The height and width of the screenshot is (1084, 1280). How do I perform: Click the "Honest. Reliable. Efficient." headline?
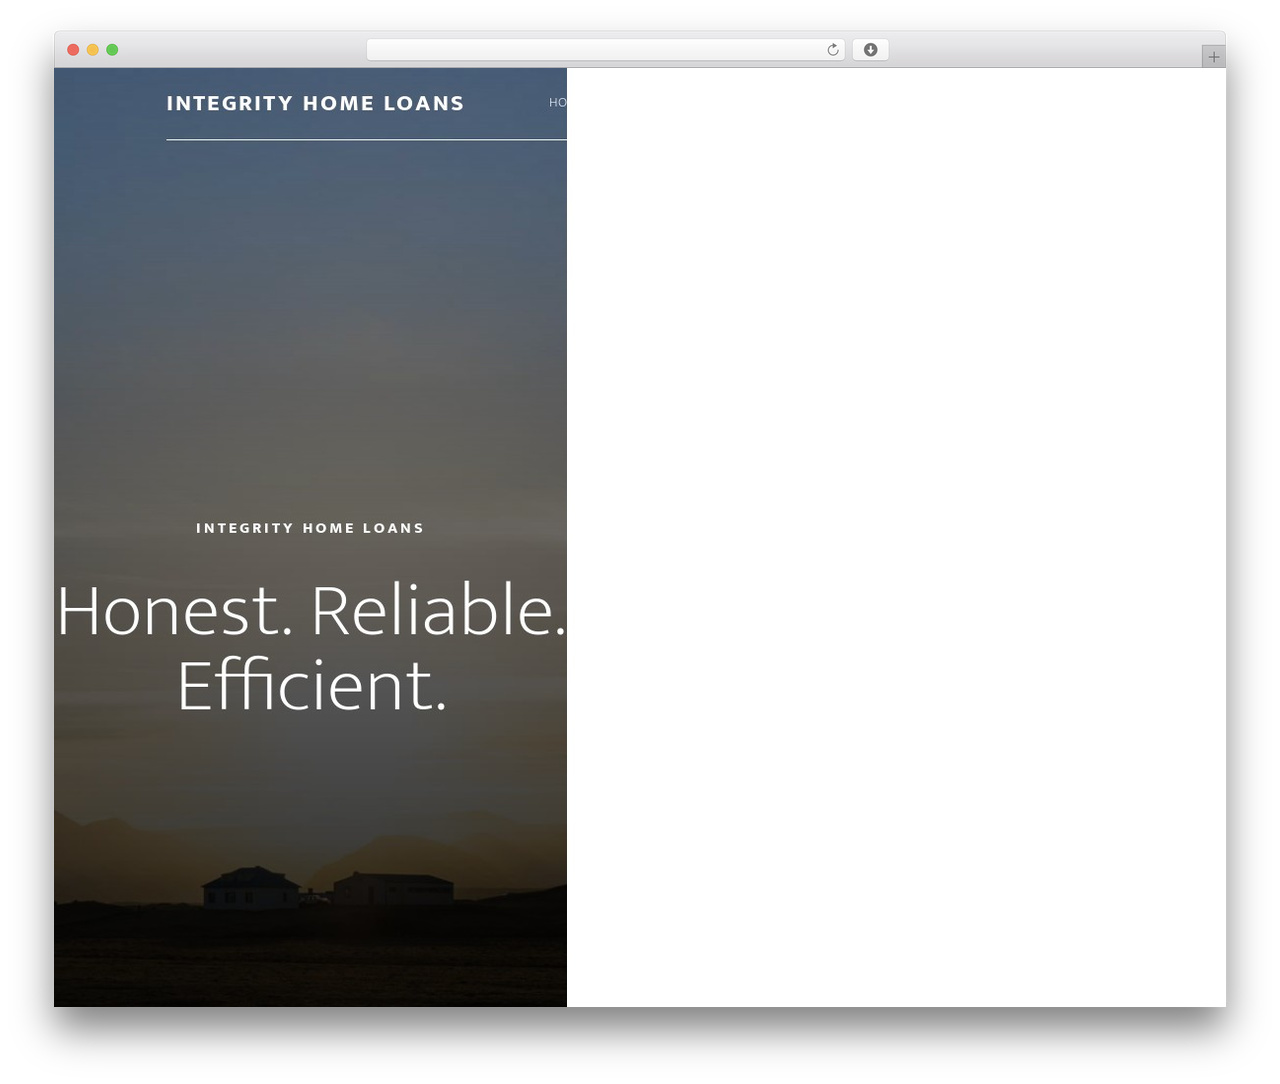[311, 647]
